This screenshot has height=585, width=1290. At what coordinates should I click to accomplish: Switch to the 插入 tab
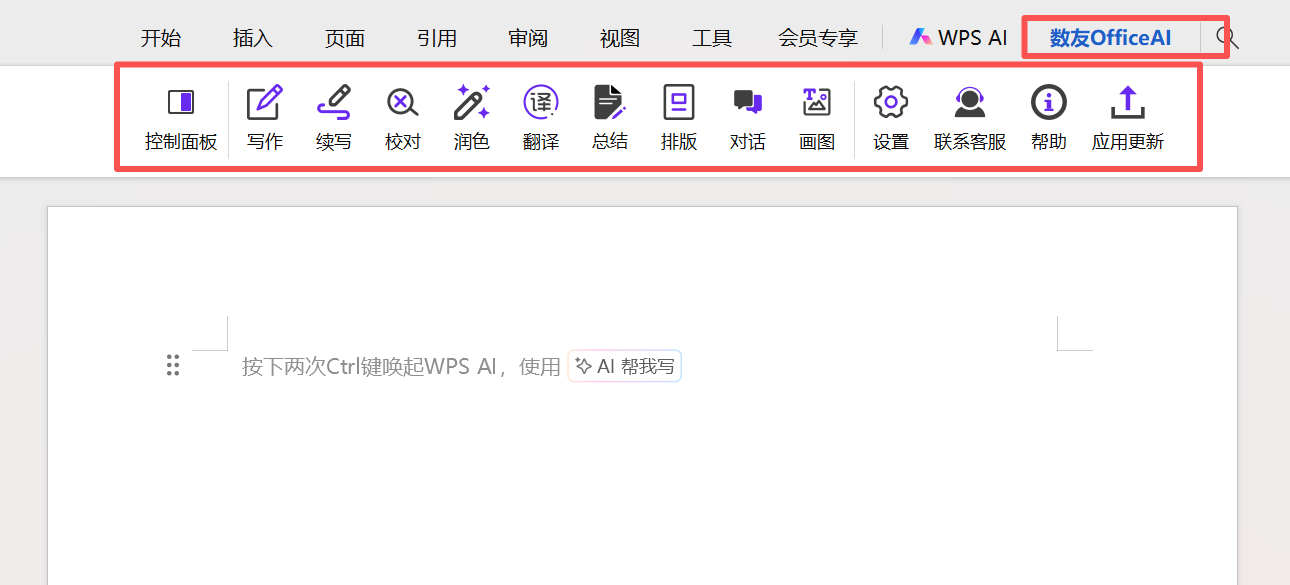(253, 38)
